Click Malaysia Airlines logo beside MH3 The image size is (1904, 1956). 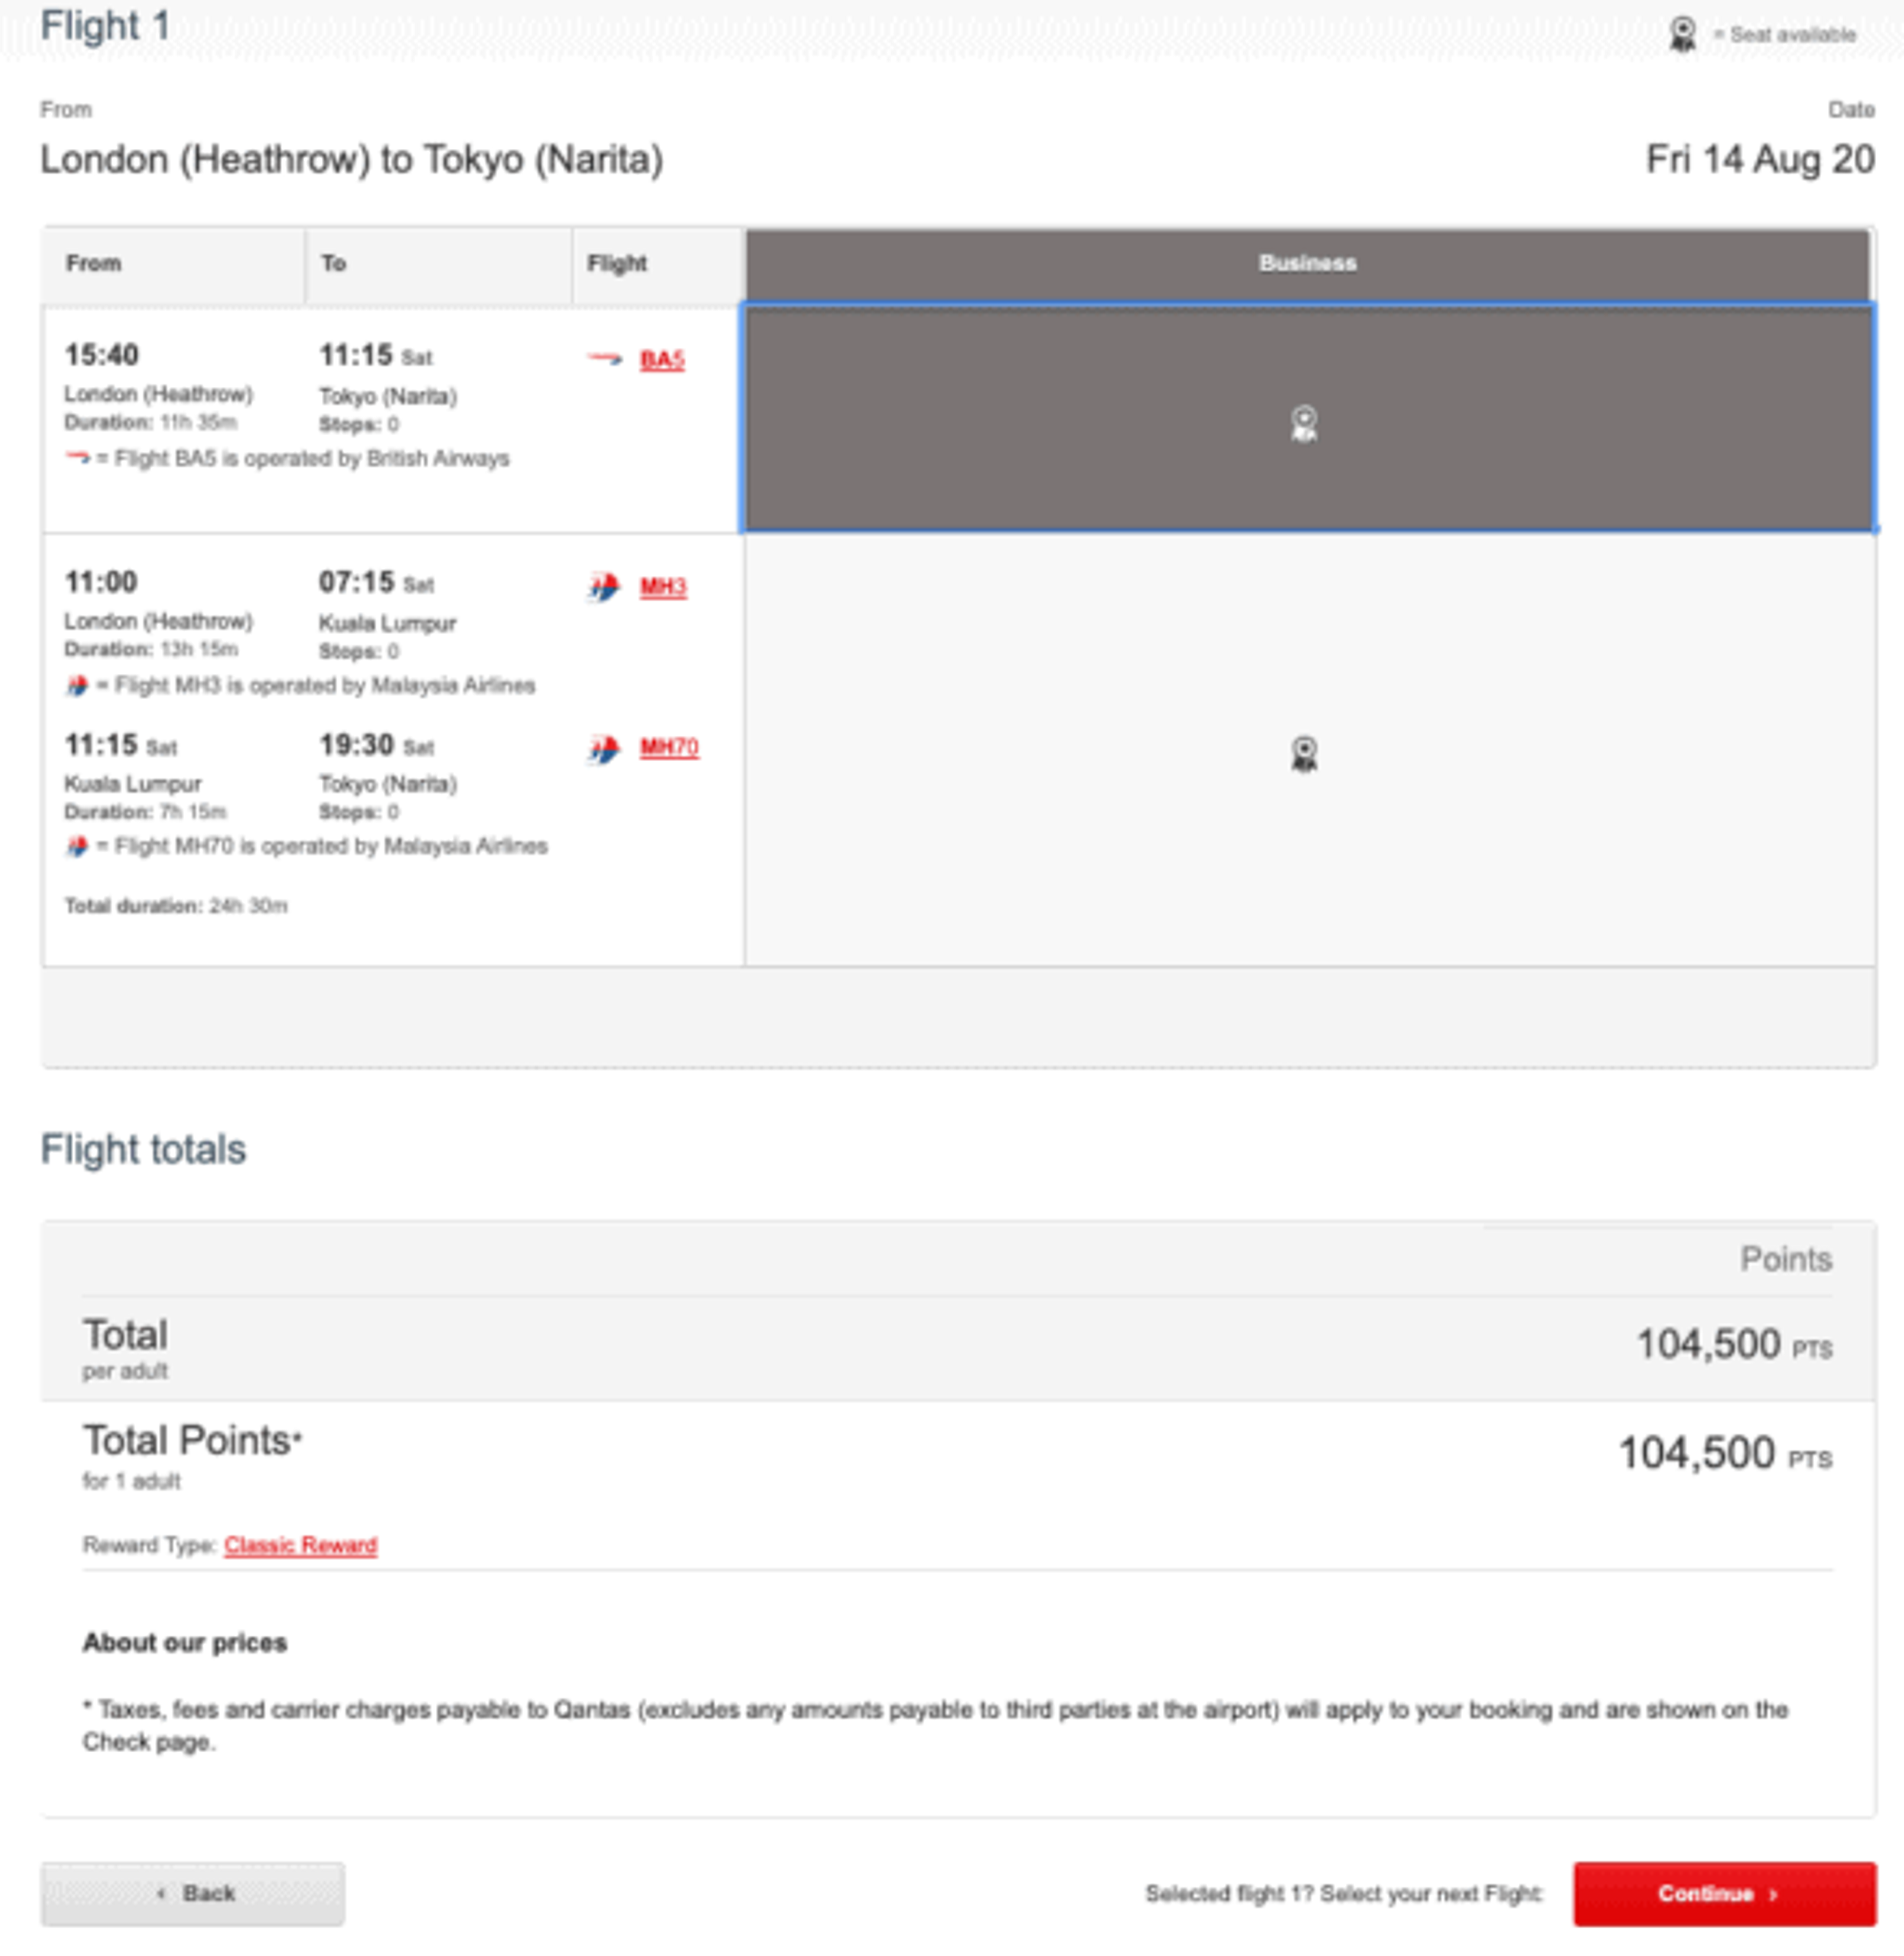tap(603, 586)
